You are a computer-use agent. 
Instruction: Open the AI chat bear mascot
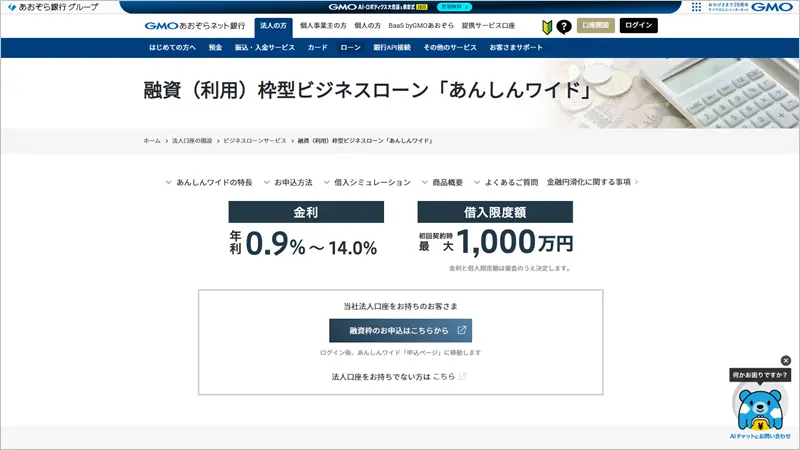762,405
